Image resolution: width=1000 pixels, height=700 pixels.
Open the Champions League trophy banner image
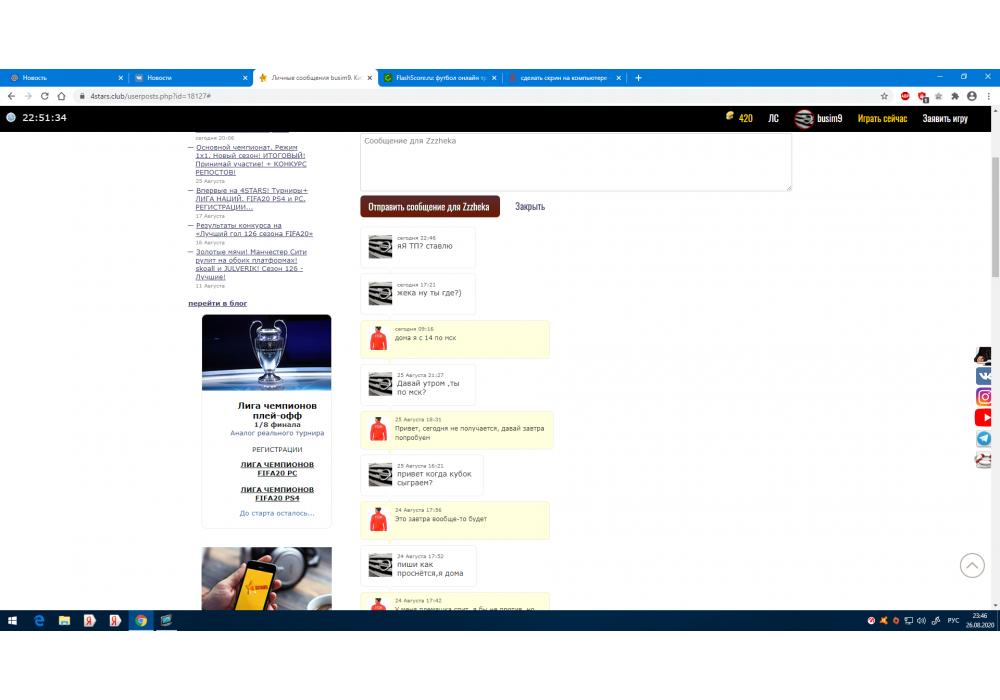(x=267, y=353)
